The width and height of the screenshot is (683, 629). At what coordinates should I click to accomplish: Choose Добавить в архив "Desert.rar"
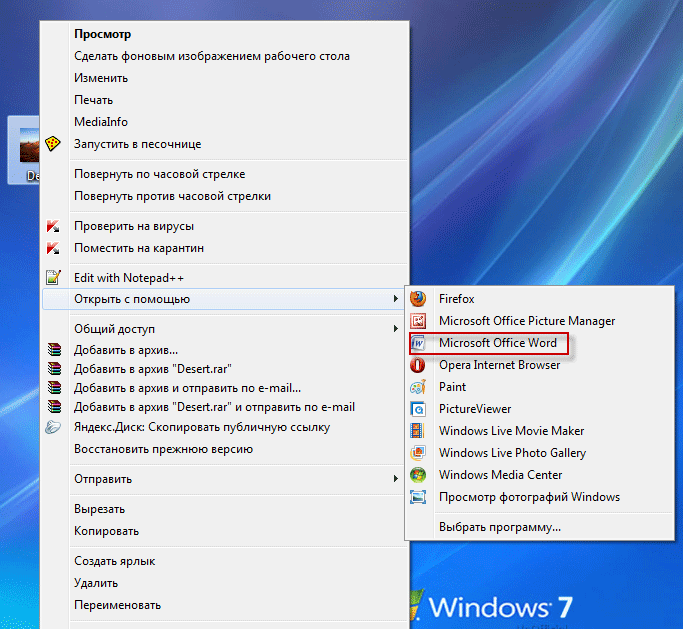coord(152,369)
